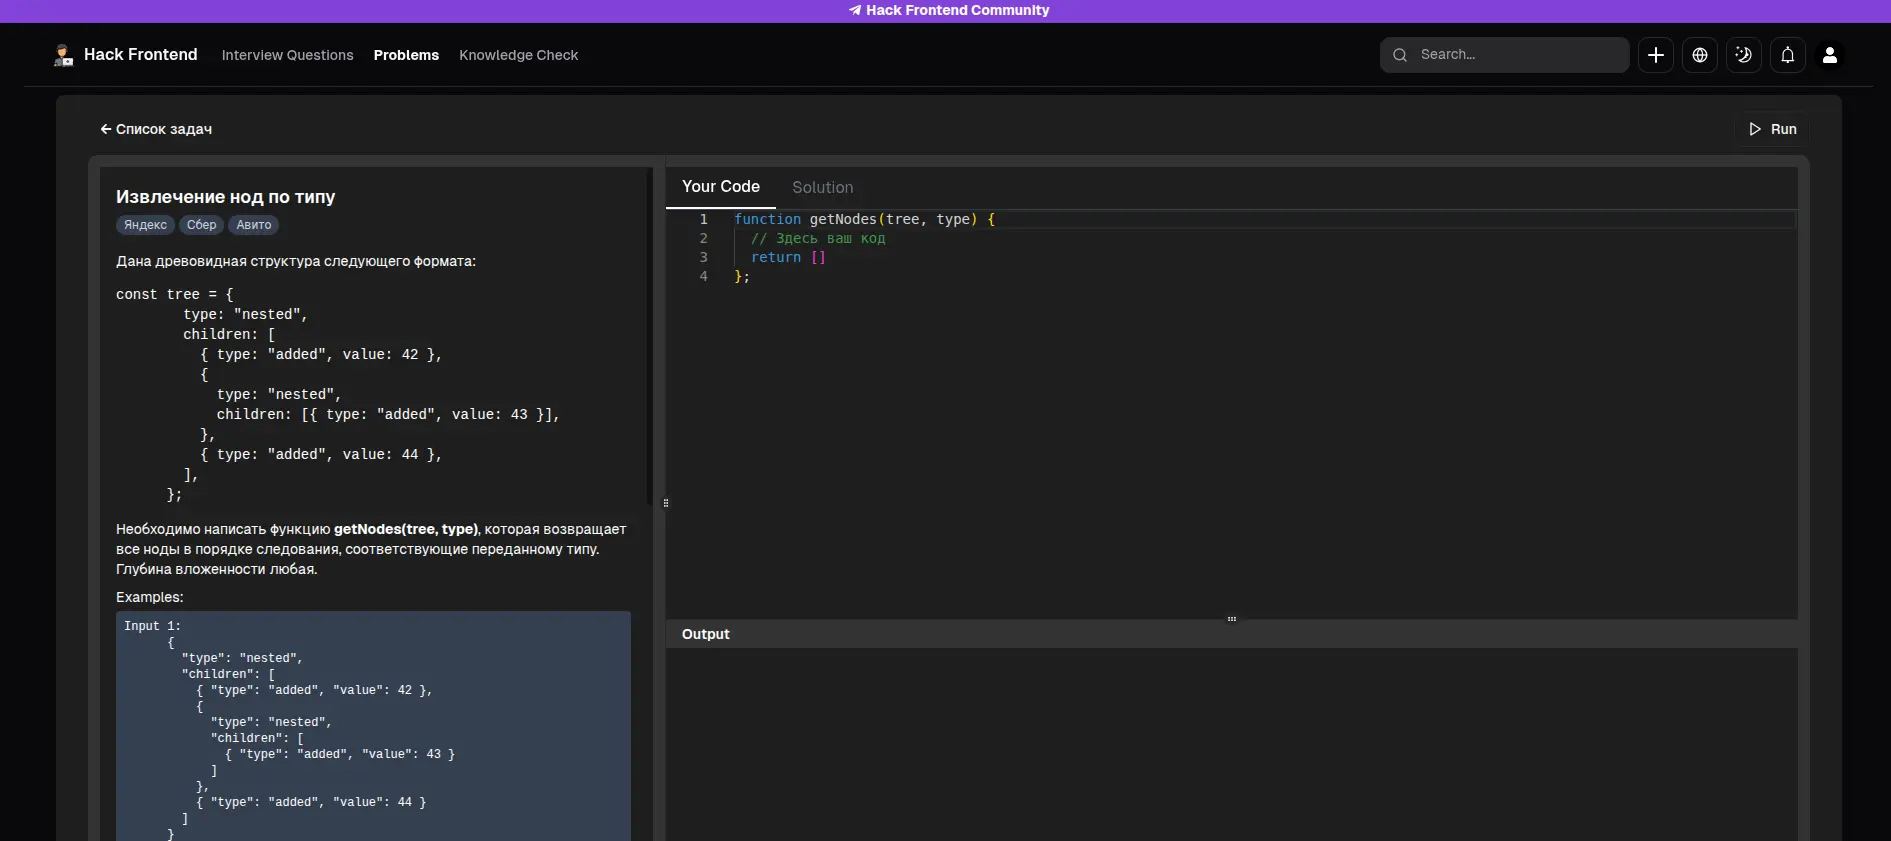The width and height of the screenshot is (1891, 841).
Task: Go back via Список задач link
Action: coord(156,129)
